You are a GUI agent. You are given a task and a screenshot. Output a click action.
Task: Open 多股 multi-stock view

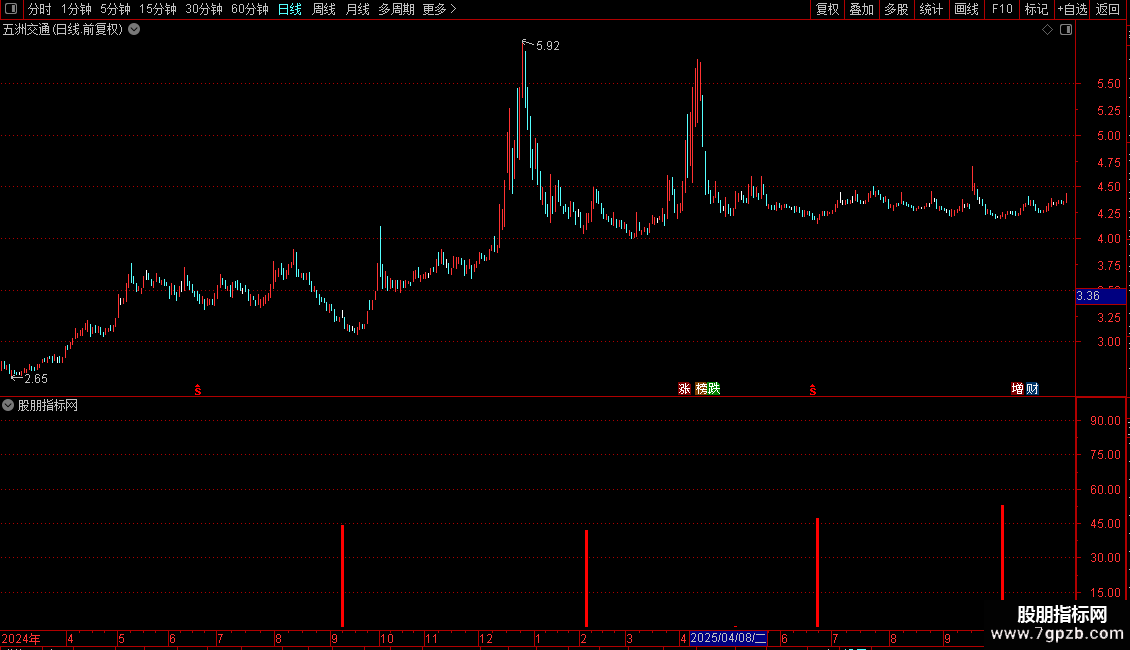point(896,9)
